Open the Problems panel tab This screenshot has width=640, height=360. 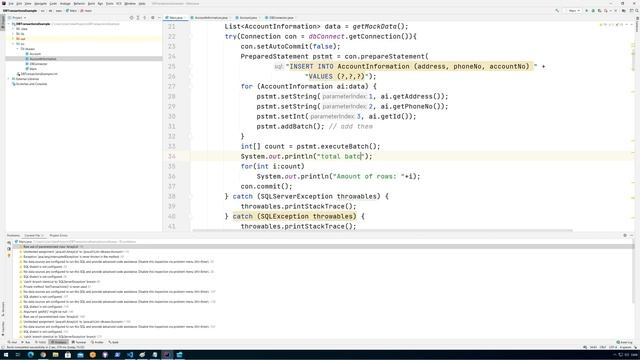pyautogui.click(x=13, y=236)
